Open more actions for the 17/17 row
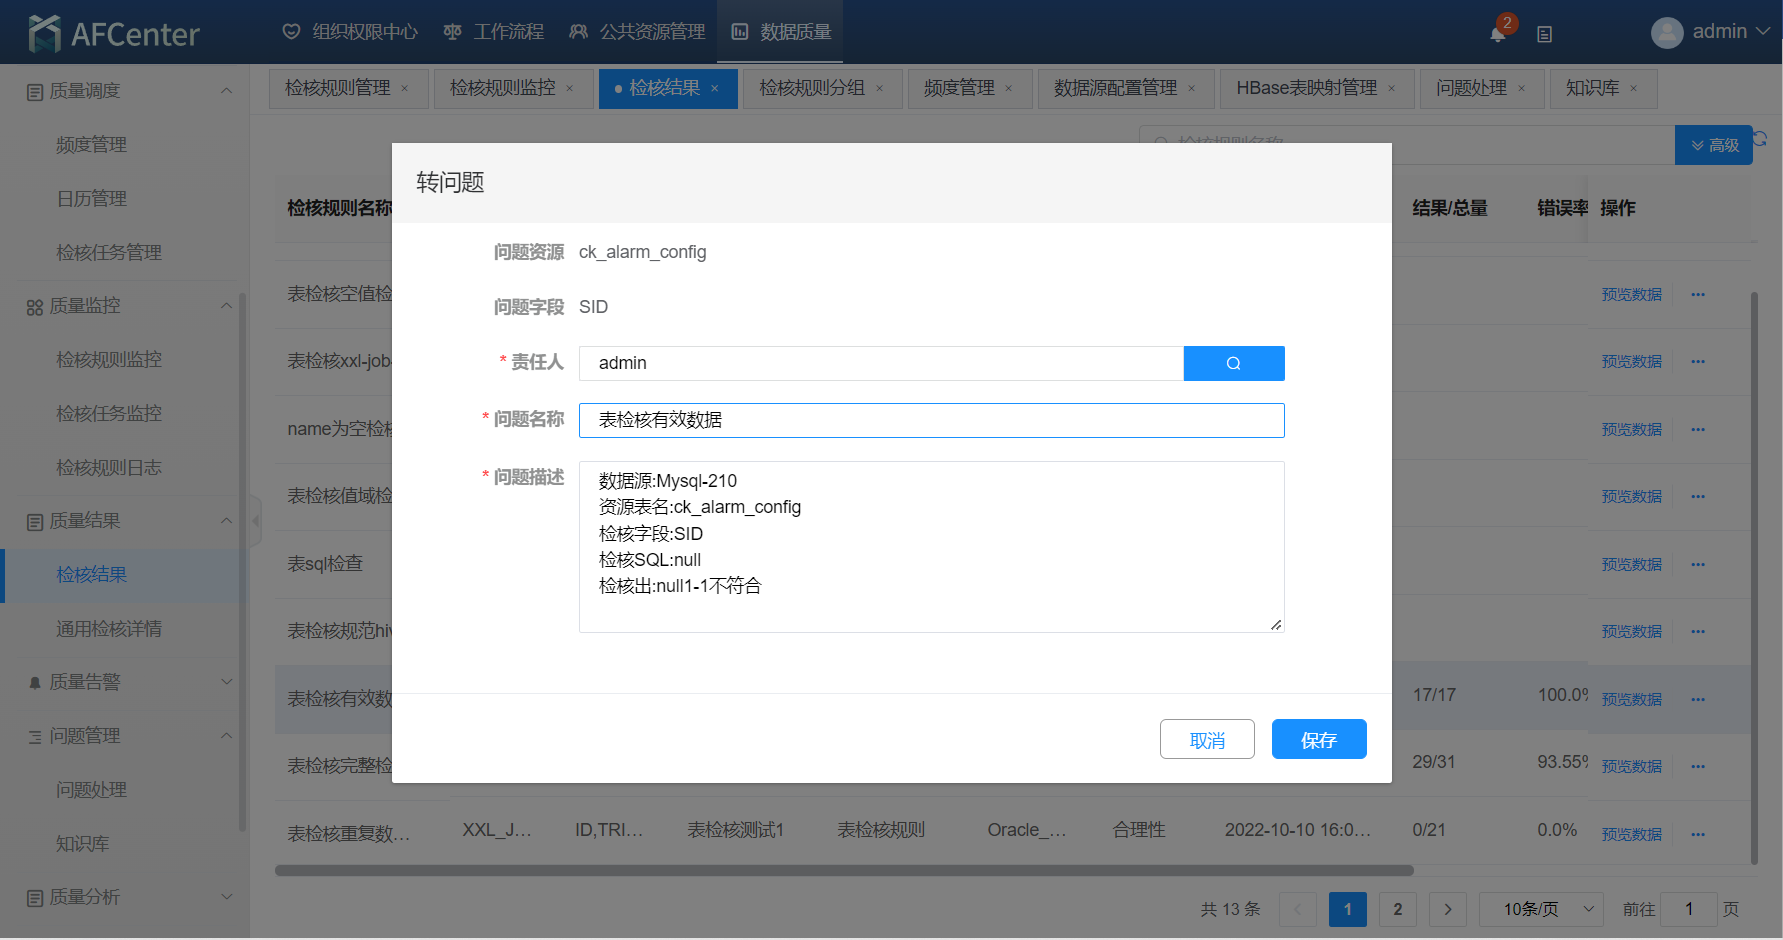Viewport: 1783px width, 940px height. [x=1698, y=699]
